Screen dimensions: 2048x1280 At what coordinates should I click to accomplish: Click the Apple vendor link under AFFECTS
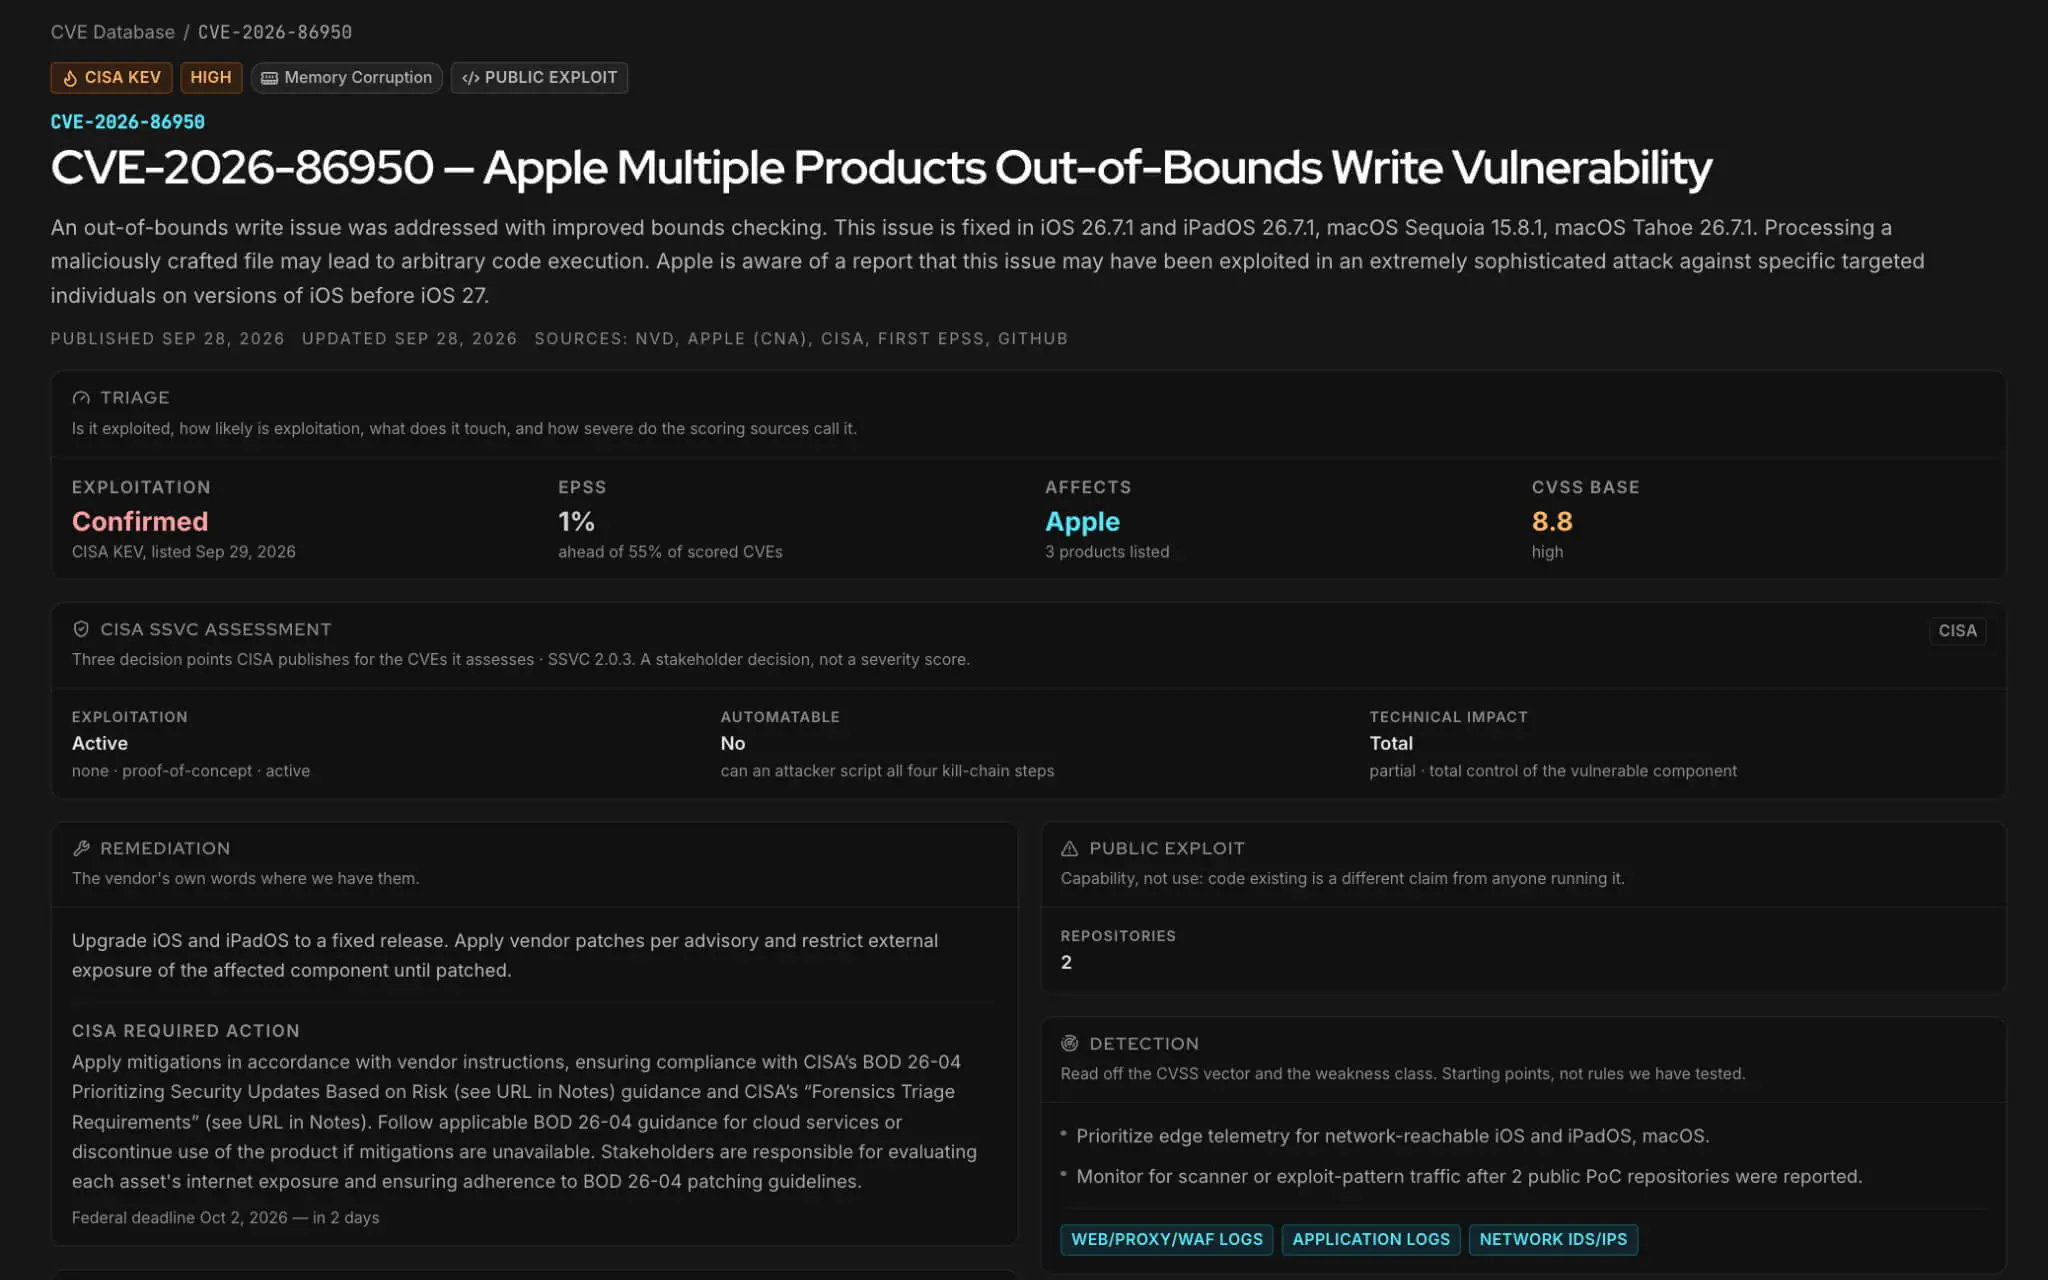pos(1082,521)
